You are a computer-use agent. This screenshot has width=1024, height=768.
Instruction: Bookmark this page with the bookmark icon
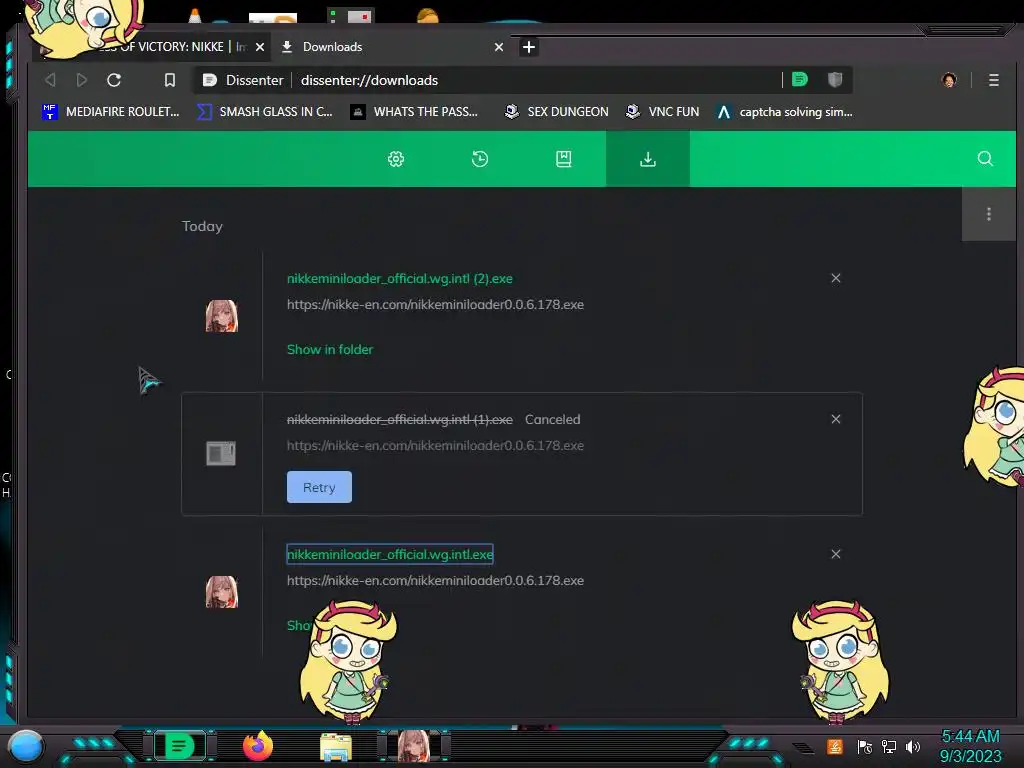(x=170, y=80)
